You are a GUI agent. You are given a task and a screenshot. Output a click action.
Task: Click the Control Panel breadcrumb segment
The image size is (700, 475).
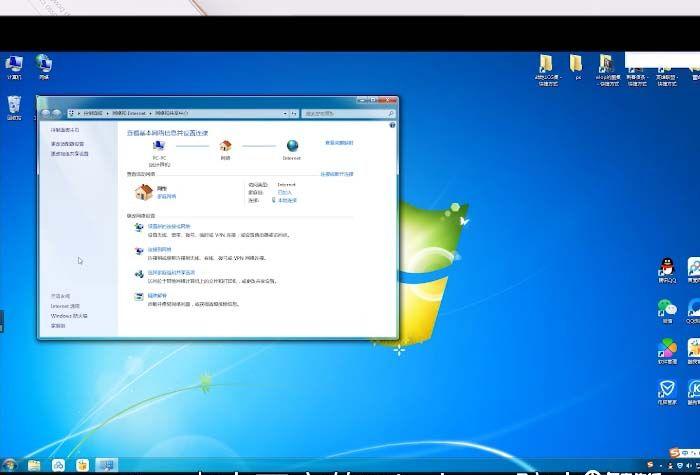[x=93, y=113]
